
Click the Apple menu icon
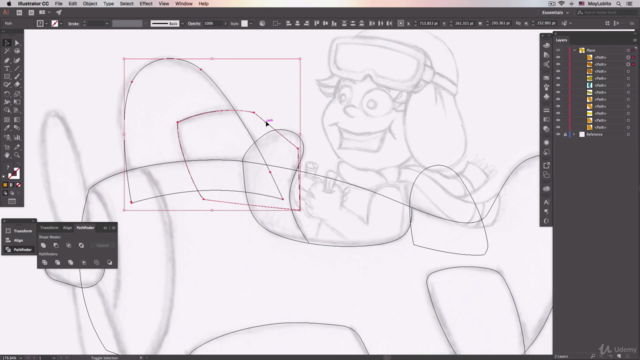(9, 4)
